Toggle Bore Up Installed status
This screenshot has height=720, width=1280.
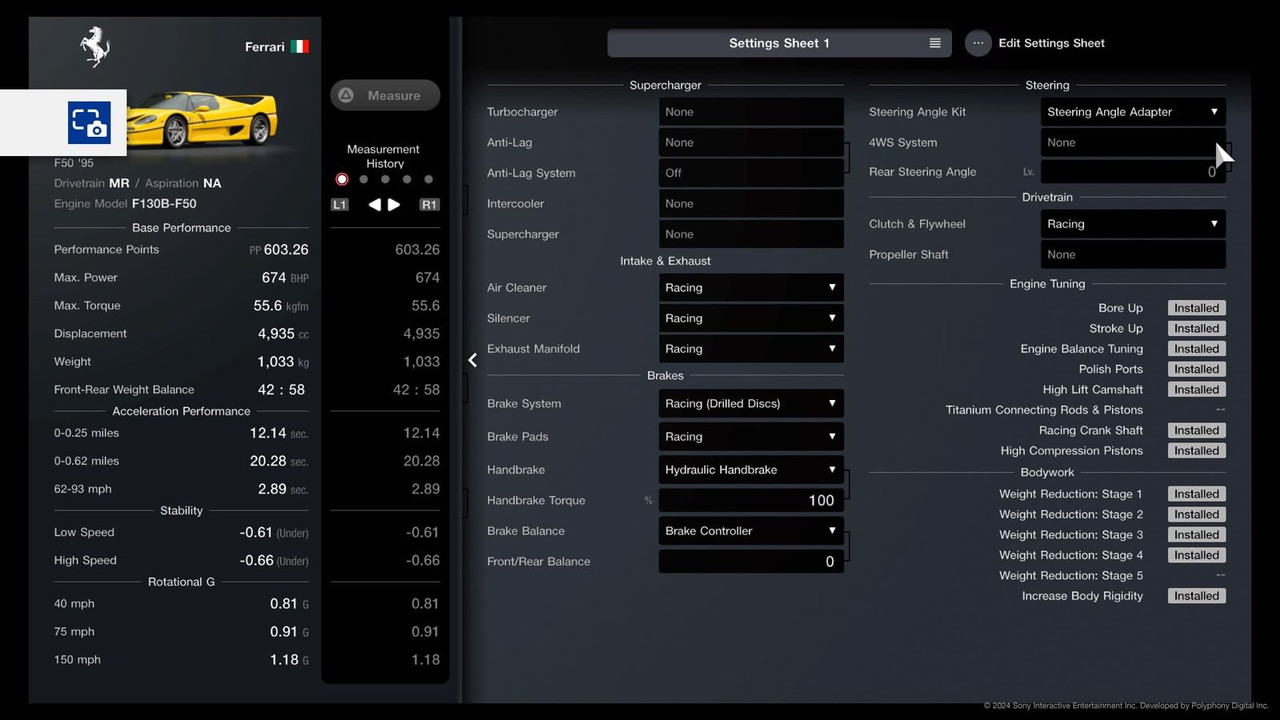pyautogui.click(x=1197, y=308)
